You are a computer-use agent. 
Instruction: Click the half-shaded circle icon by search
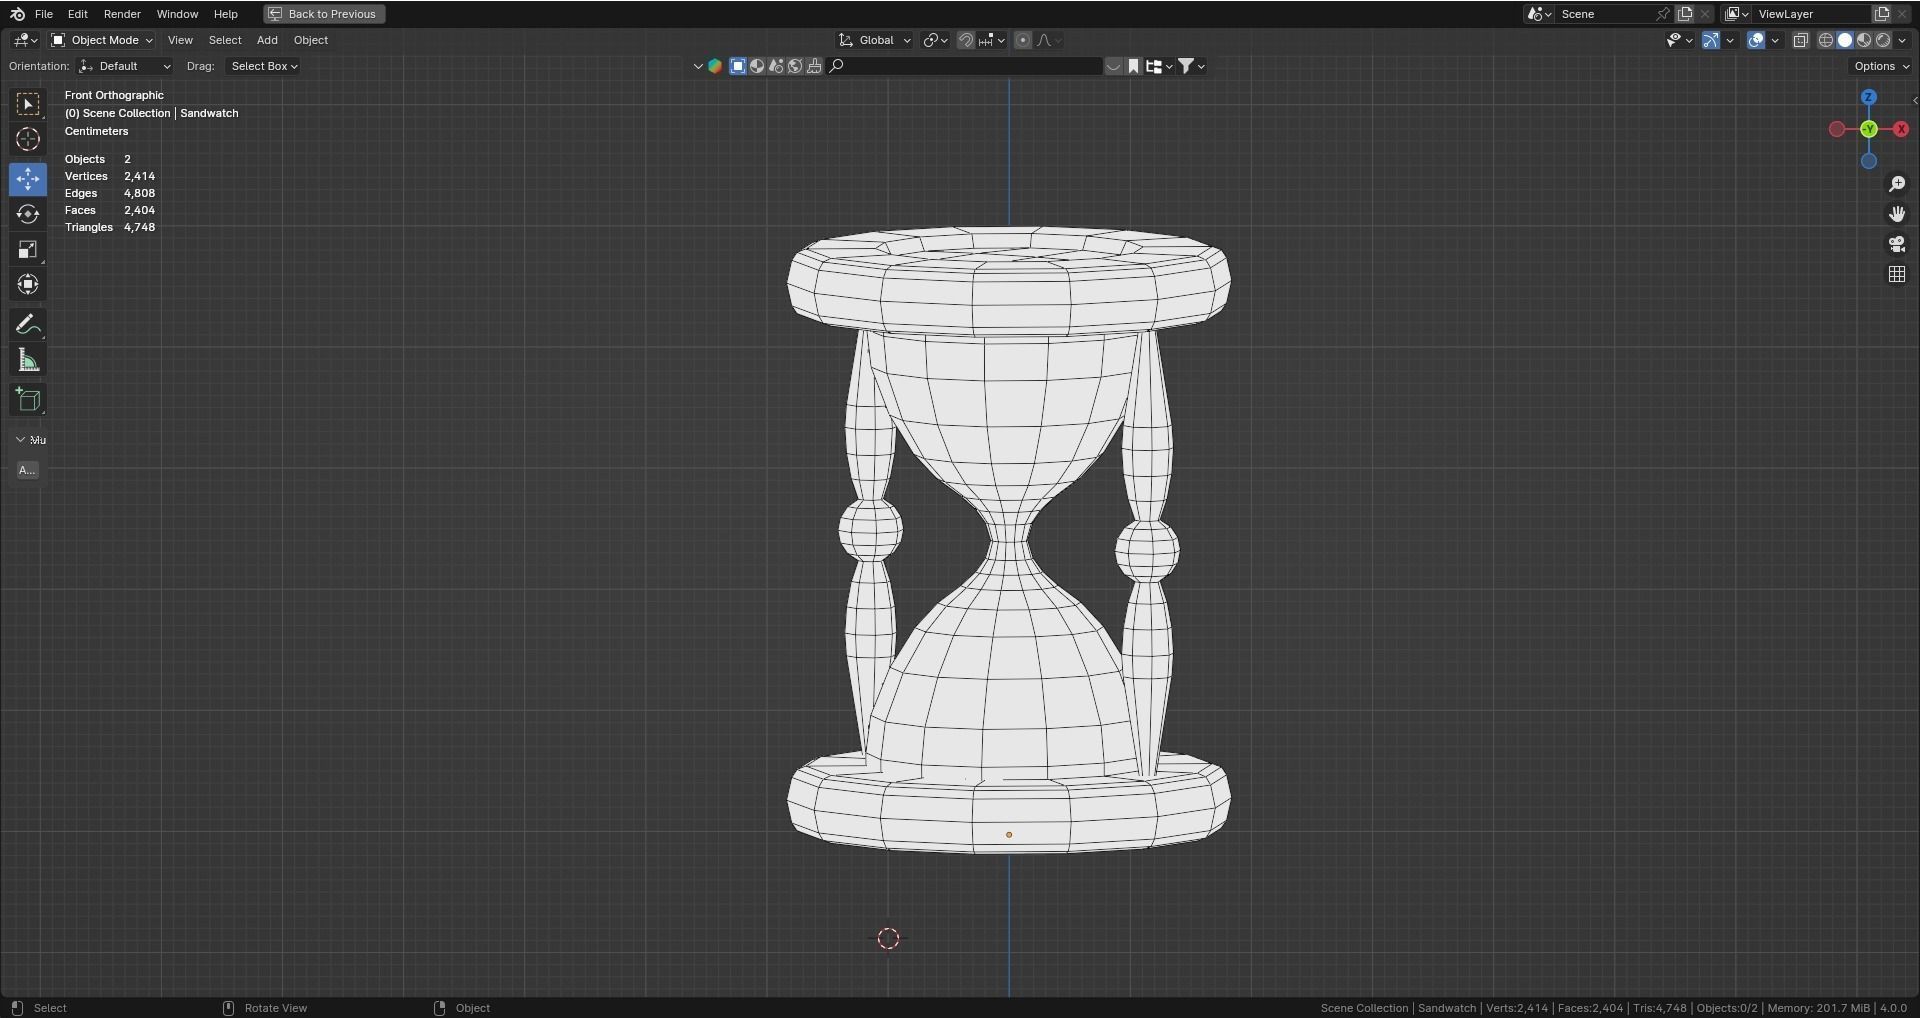(x=757, y=66)
